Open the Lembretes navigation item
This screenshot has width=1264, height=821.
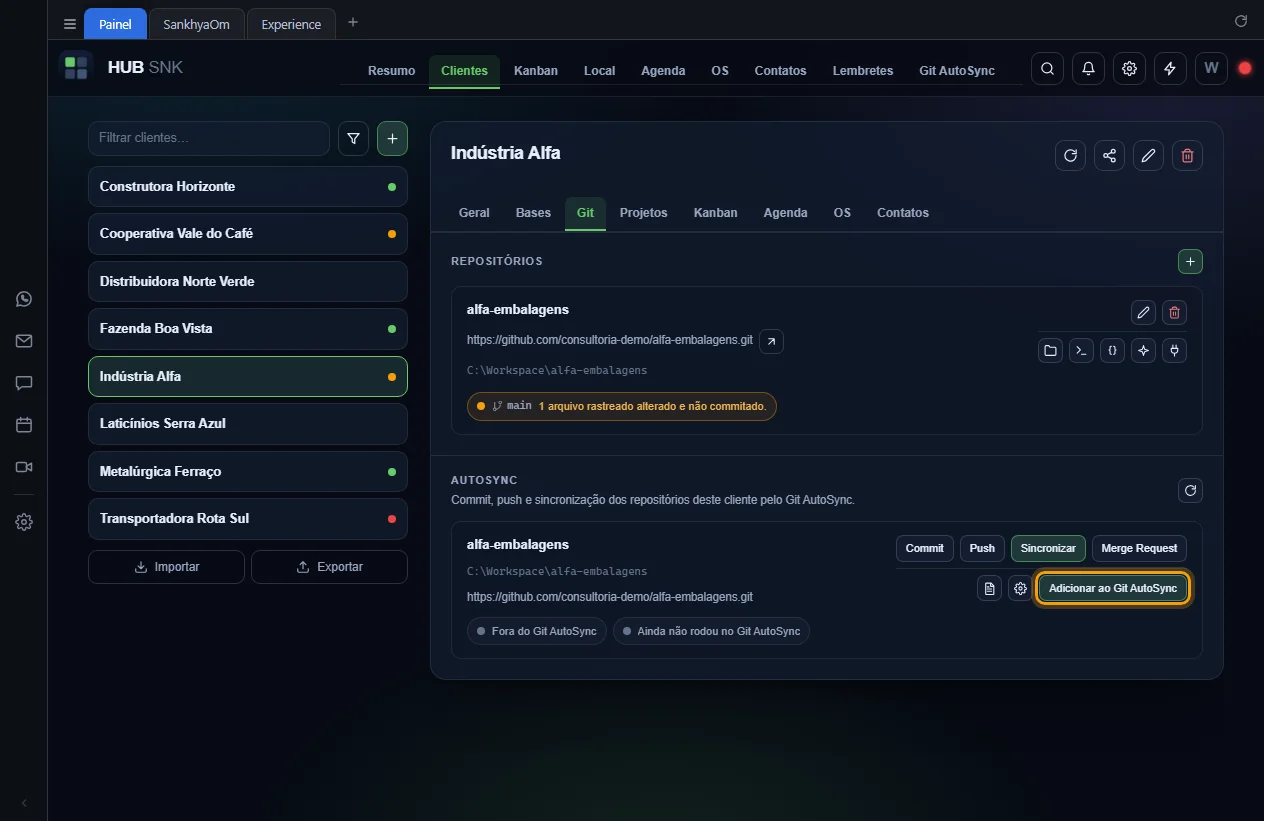click(862, 71)
